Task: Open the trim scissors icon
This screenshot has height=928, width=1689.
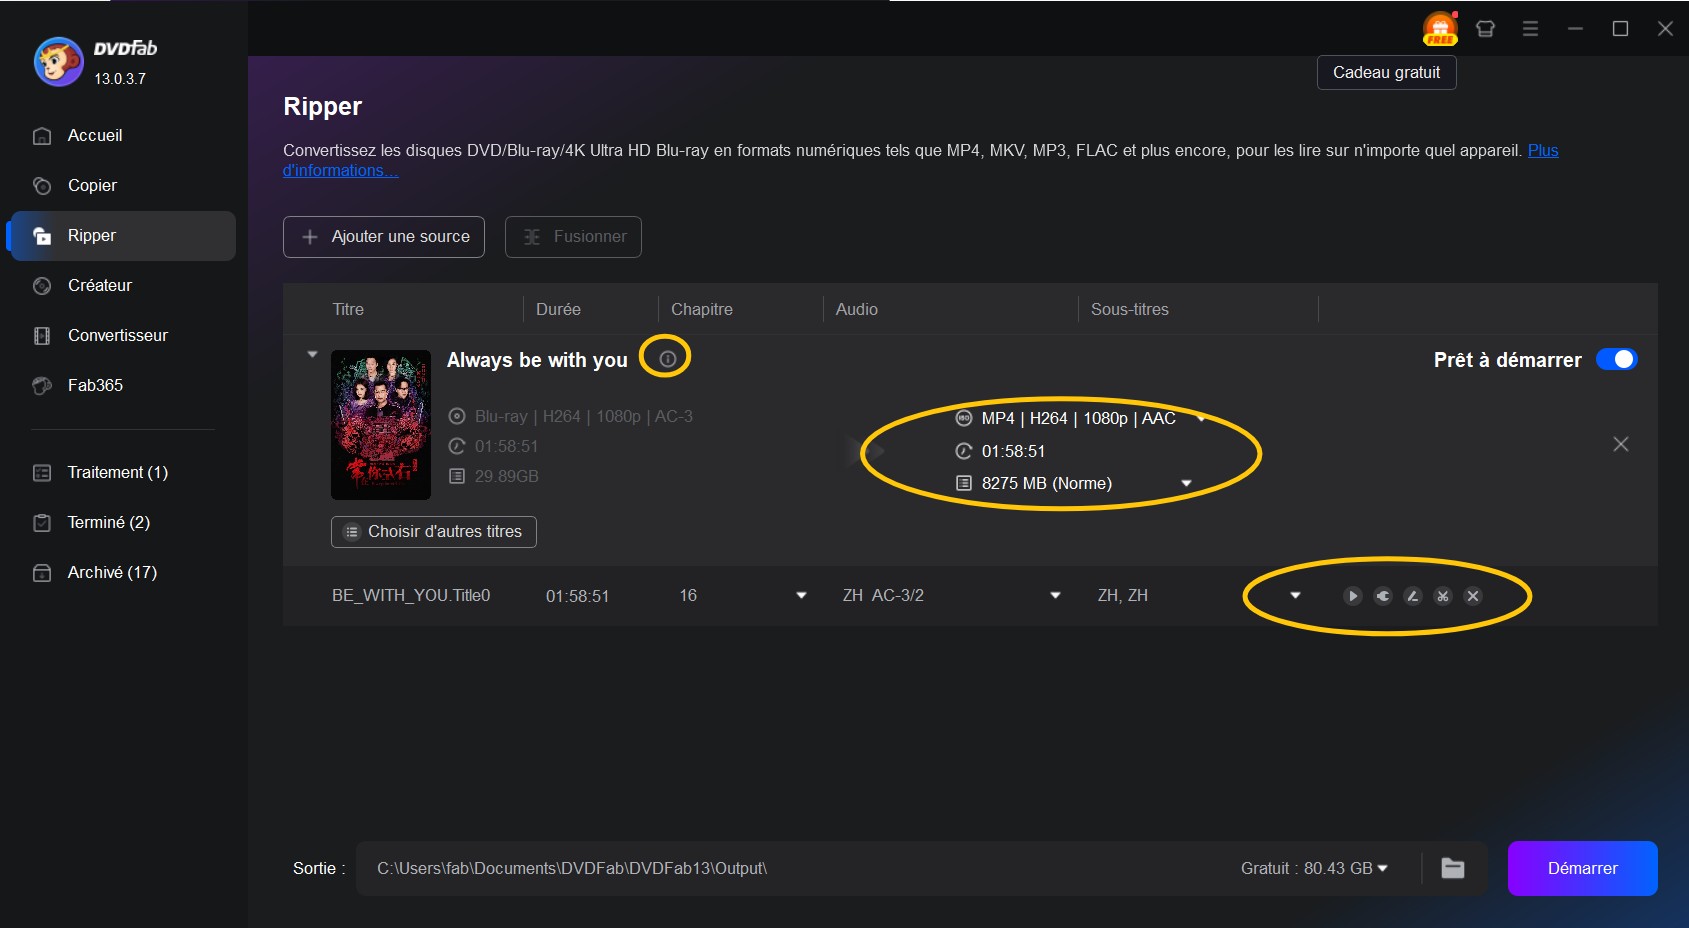Action: click(1442, 596)
